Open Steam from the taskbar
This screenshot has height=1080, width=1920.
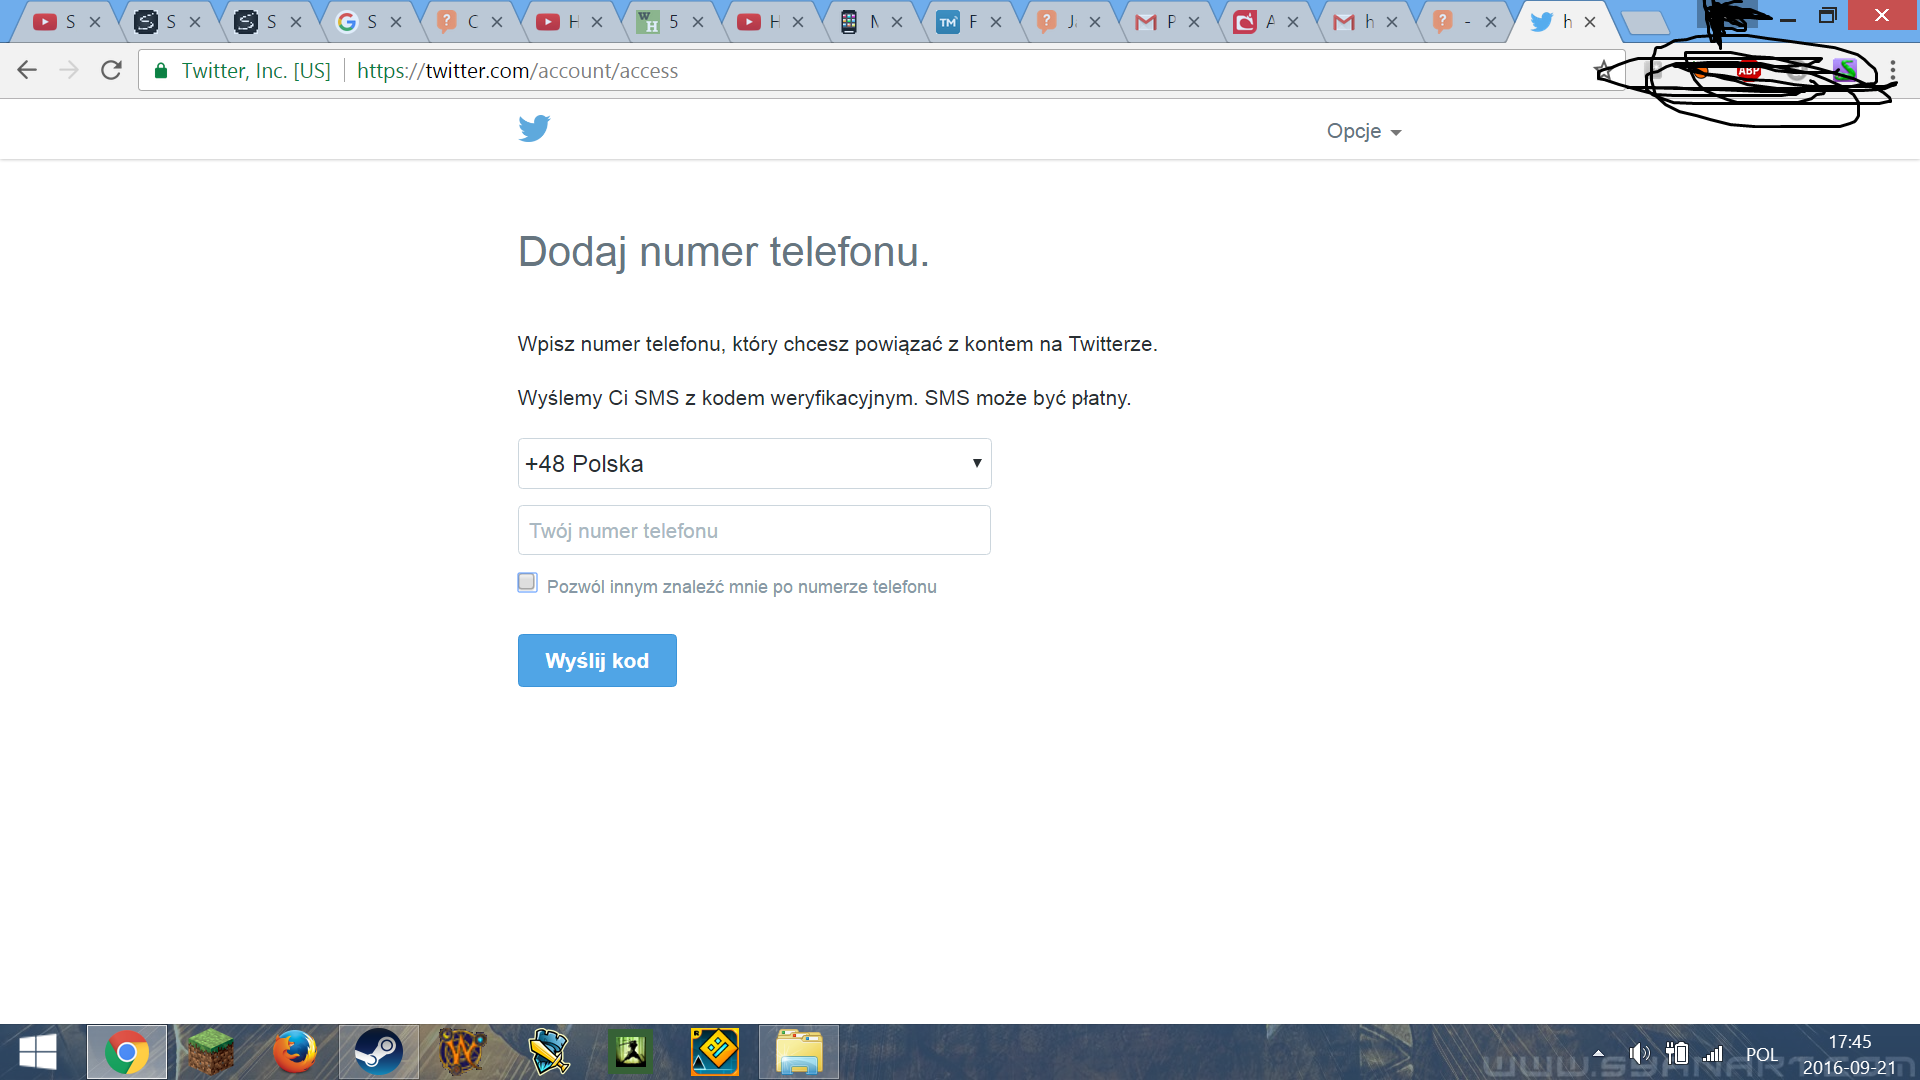coord(378,1052)
